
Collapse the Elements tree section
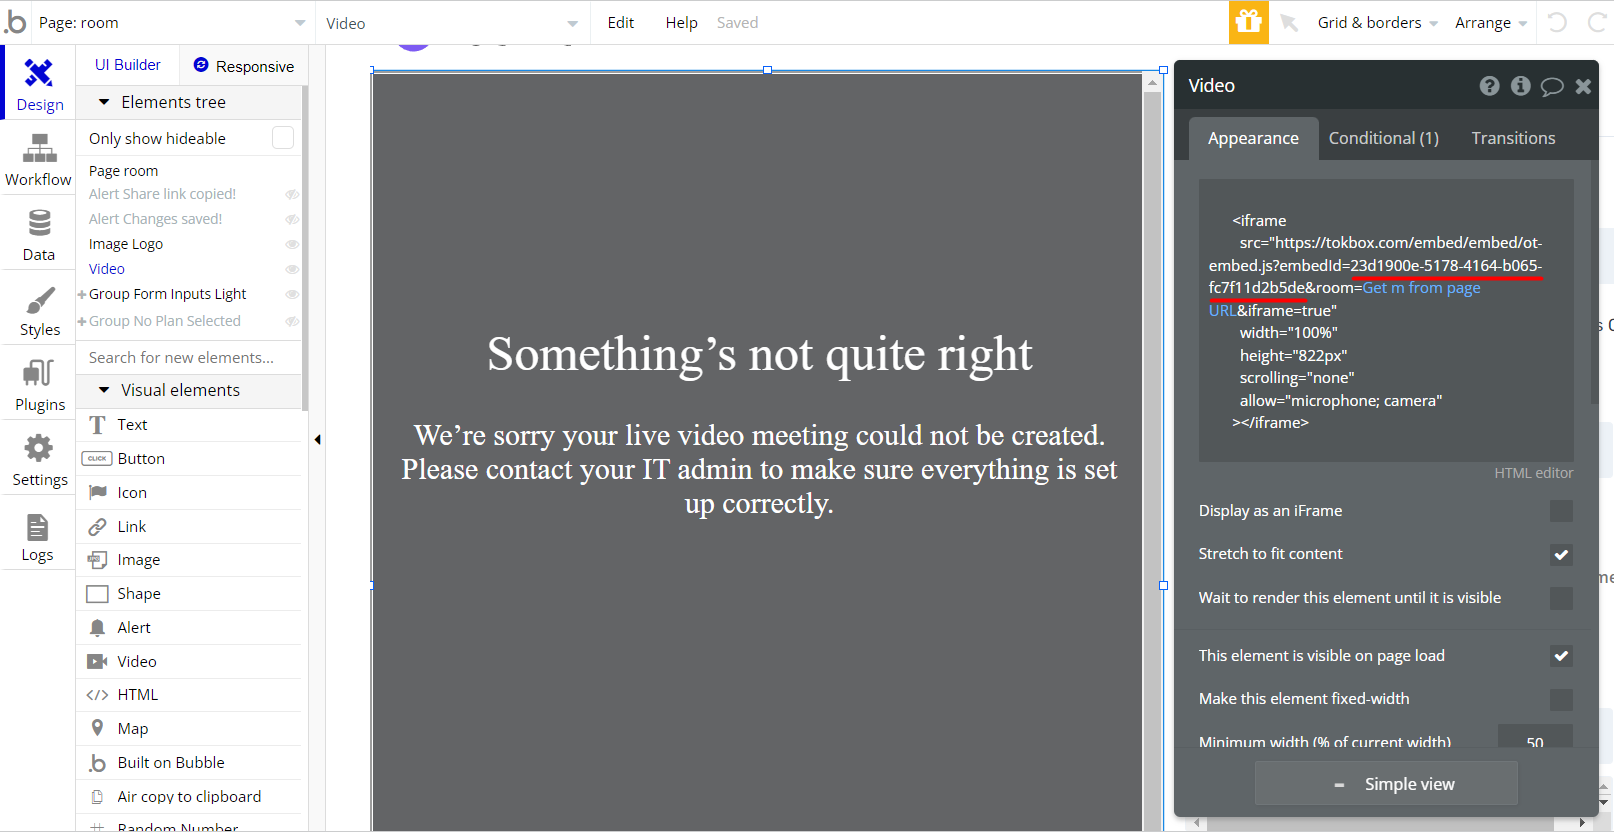coord(104,102)
